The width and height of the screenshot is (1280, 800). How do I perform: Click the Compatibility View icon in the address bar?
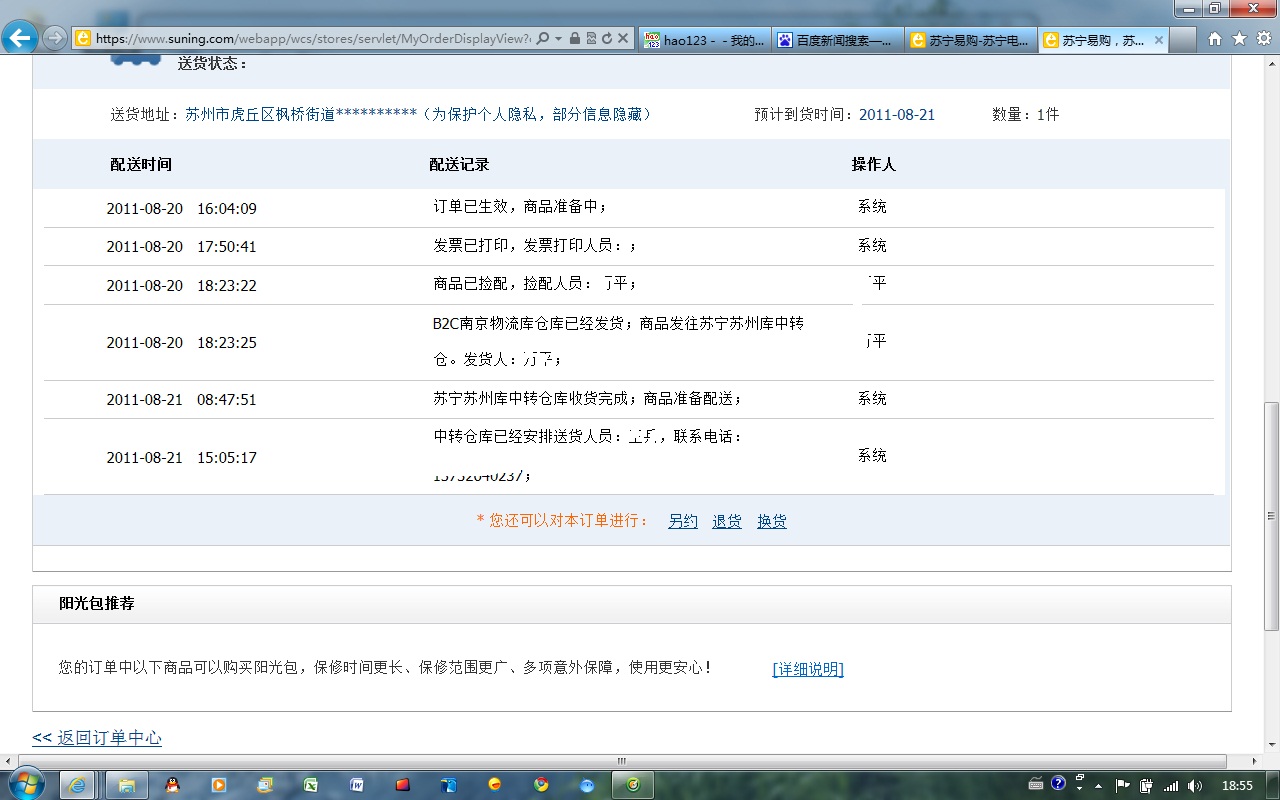(590, 37)
